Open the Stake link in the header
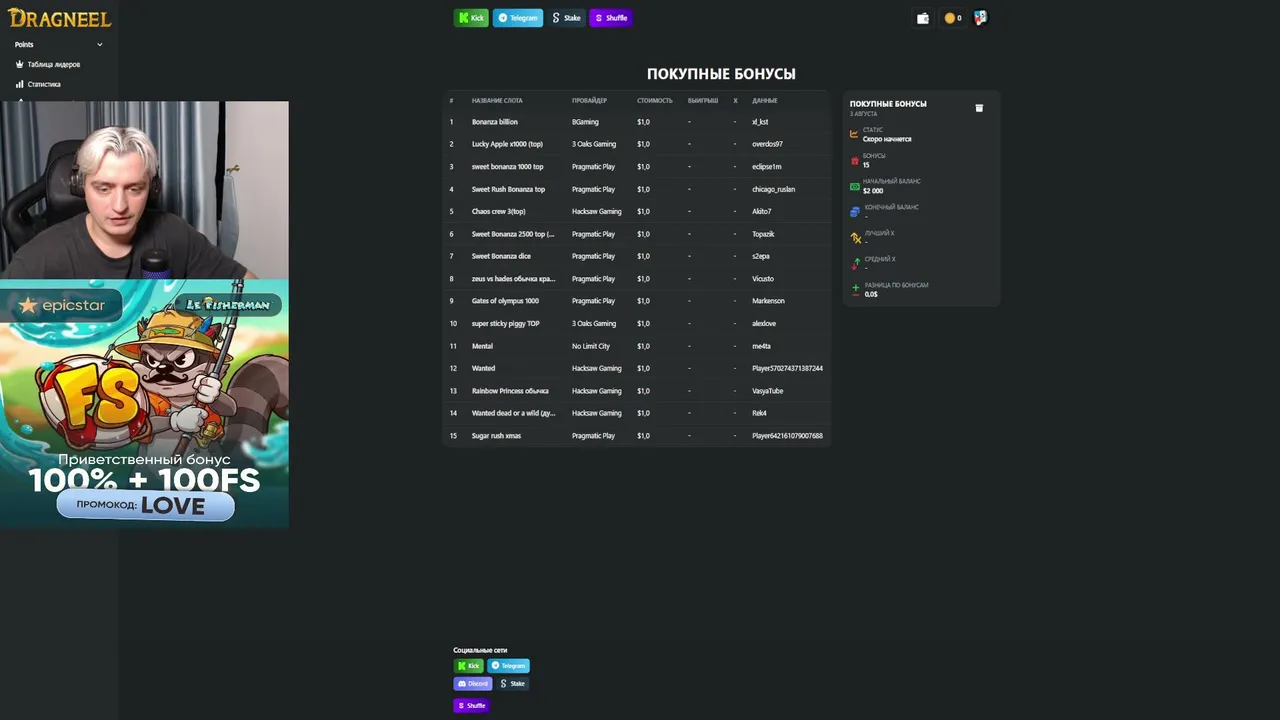Image resolution: width=1280 pixels, height=720 pixels. [x=566, y=18]
